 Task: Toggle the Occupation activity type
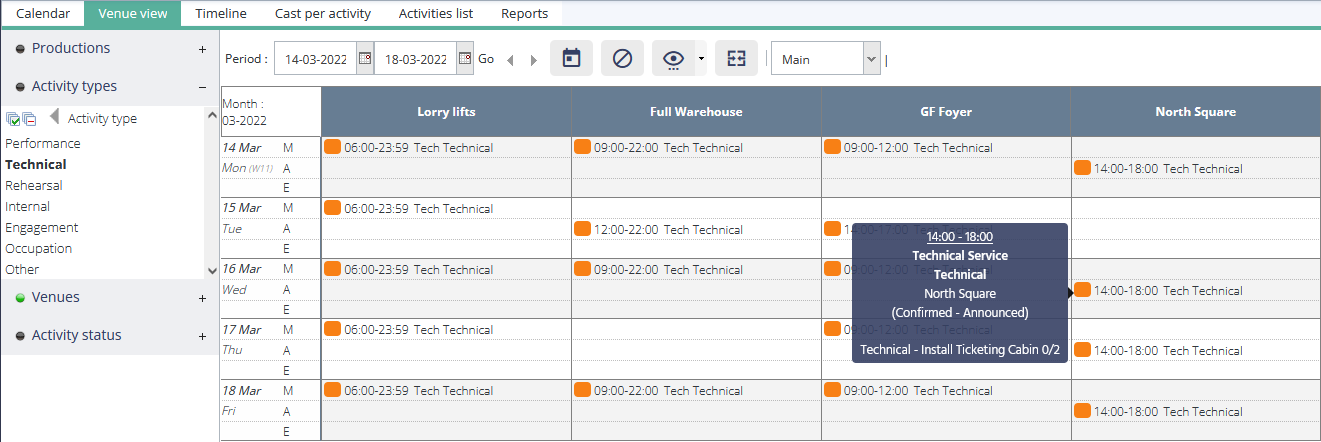[x=39, y=248]
